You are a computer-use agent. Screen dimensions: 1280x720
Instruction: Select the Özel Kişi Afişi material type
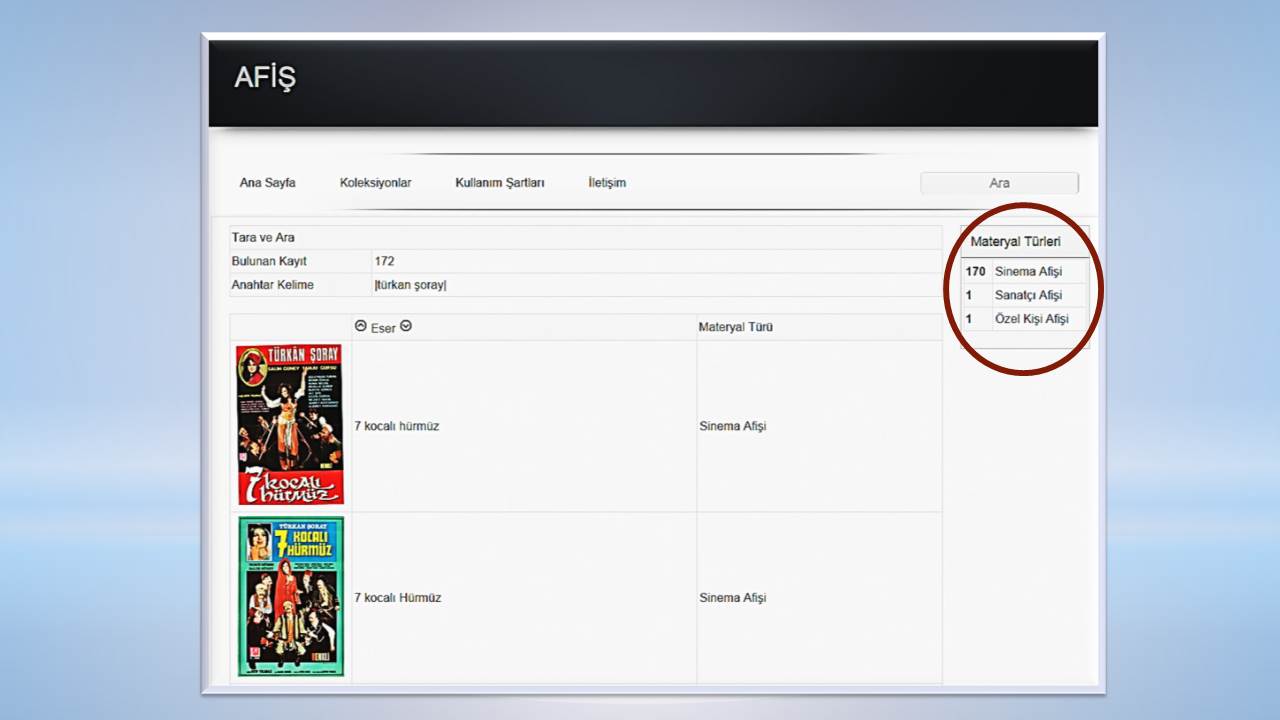click(x=1031, y=319)
